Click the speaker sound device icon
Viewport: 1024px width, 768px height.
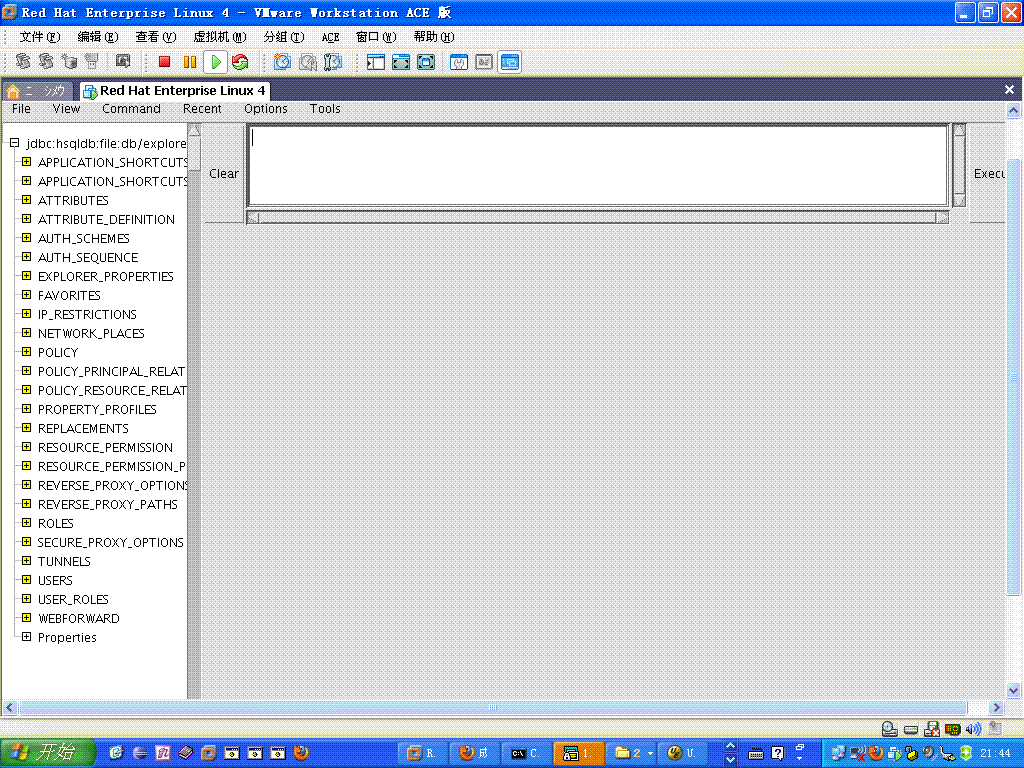[973, 729]
